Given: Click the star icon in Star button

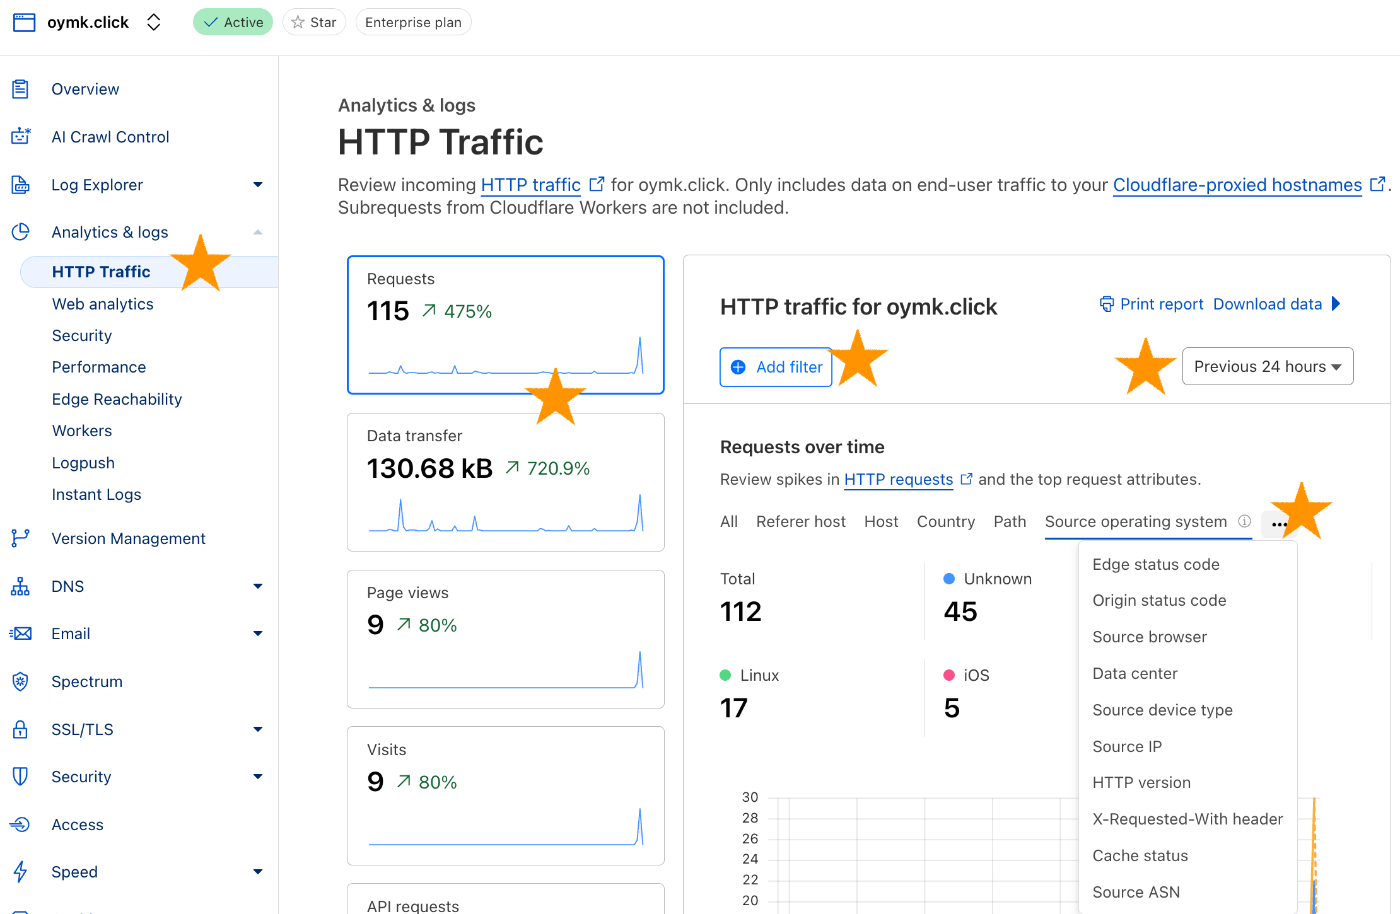Looking at the screenshot, I should click(297, 22).
